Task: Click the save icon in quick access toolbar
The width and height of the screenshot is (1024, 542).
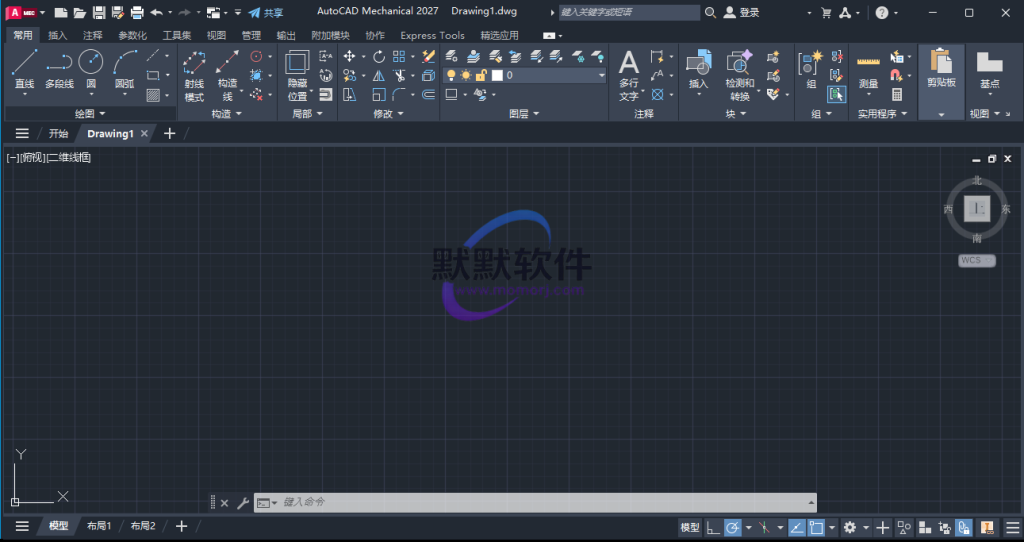Action: 99,13
